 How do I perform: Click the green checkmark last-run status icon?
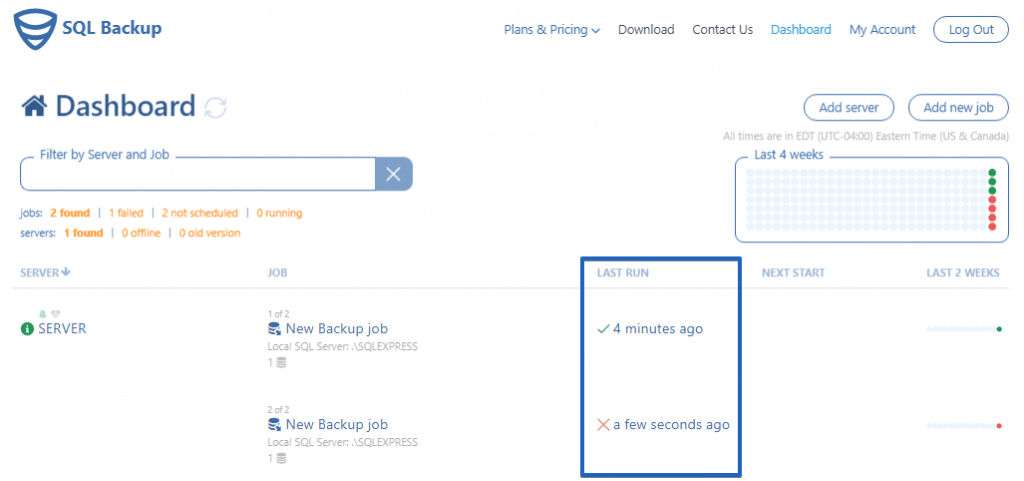(x=602, y=329)
